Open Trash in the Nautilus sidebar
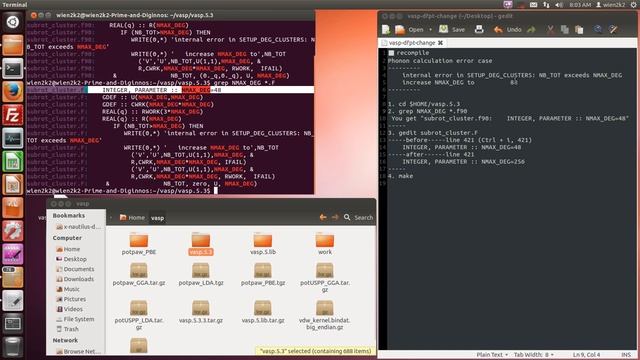The width and height of the screenshot is (640, 360). [x=67, y=329]
